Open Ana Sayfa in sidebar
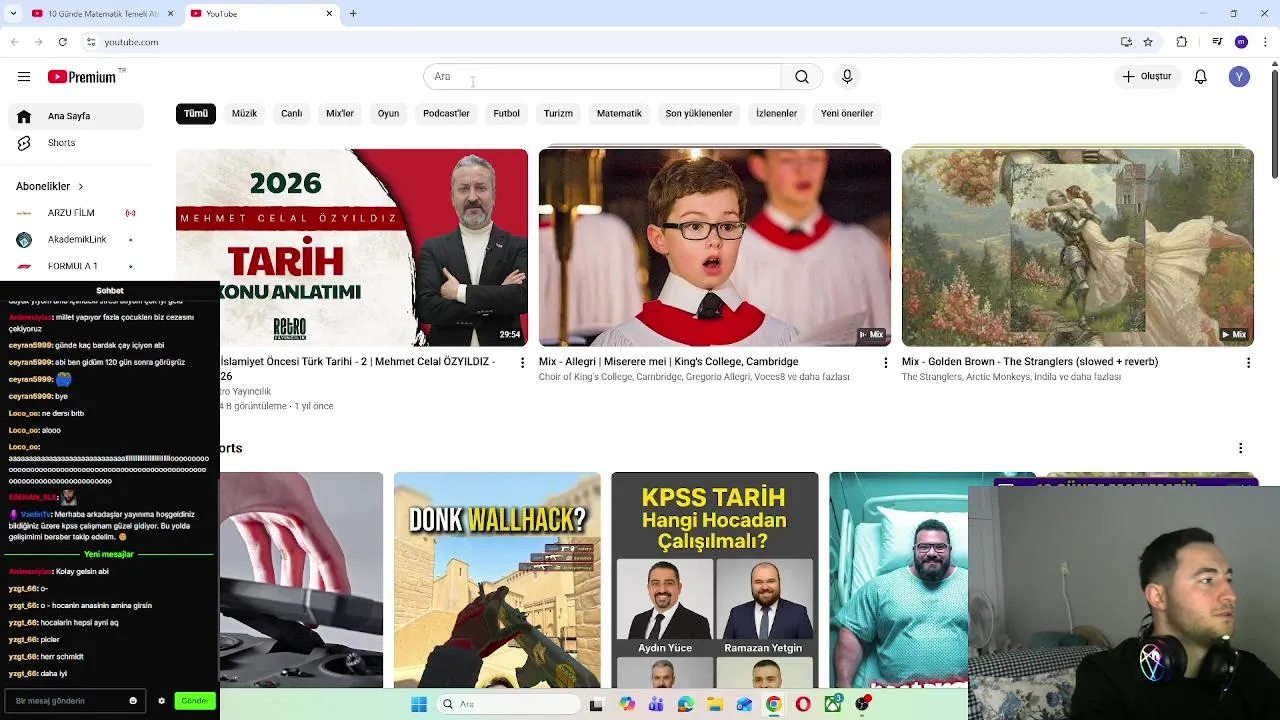 (x=76, y=116)
